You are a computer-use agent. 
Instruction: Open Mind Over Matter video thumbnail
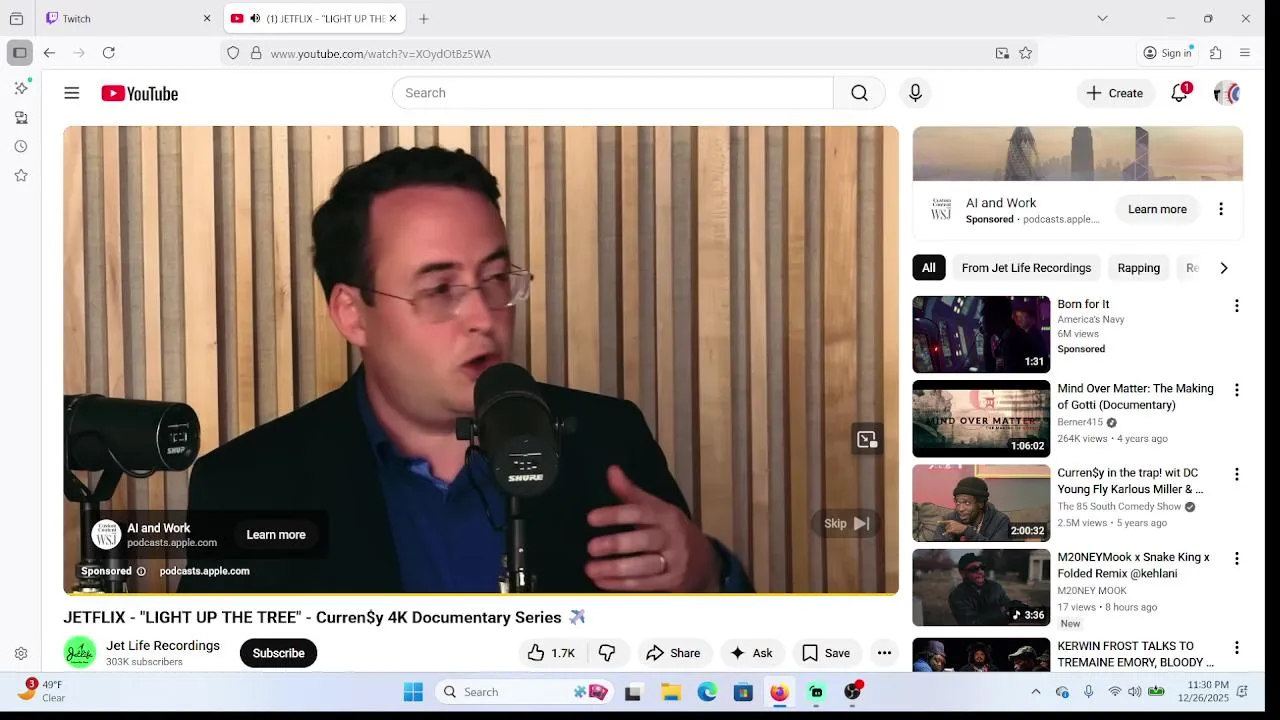pos(981,419)
